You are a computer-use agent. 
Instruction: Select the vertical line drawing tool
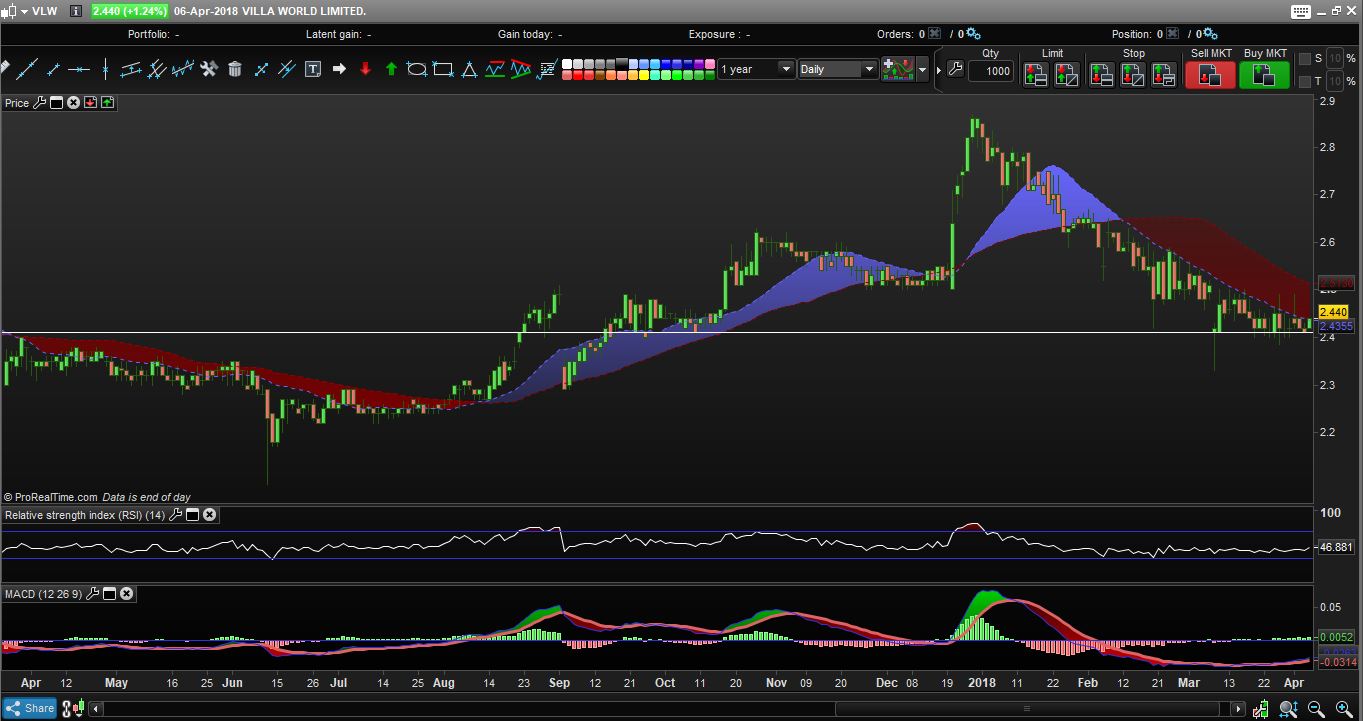105,69
